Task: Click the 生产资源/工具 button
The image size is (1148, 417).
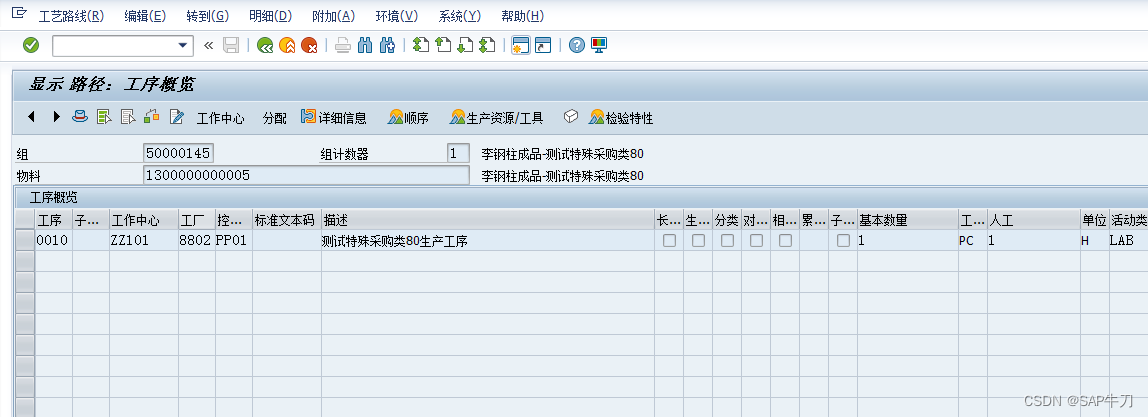Action: click(496, 118)
